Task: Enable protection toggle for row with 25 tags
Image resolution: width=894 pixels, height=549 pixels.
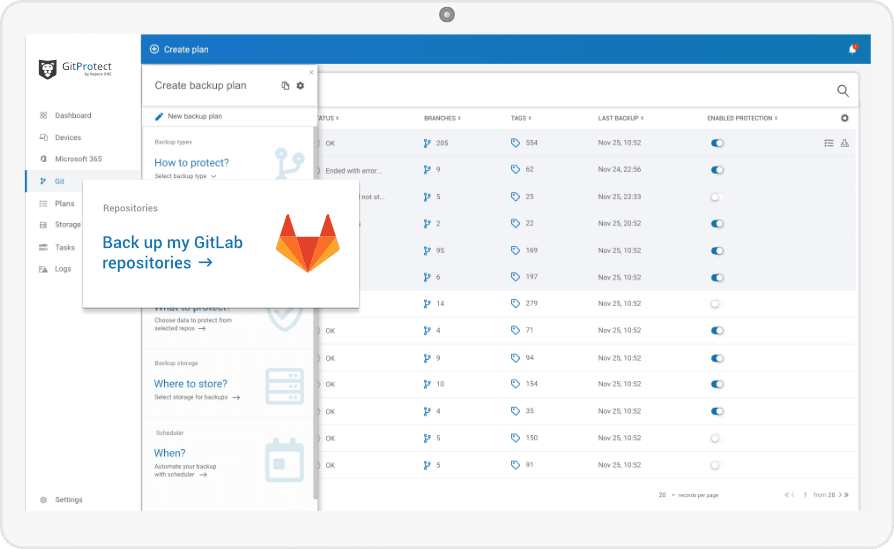Action: [x=715, y=197]
